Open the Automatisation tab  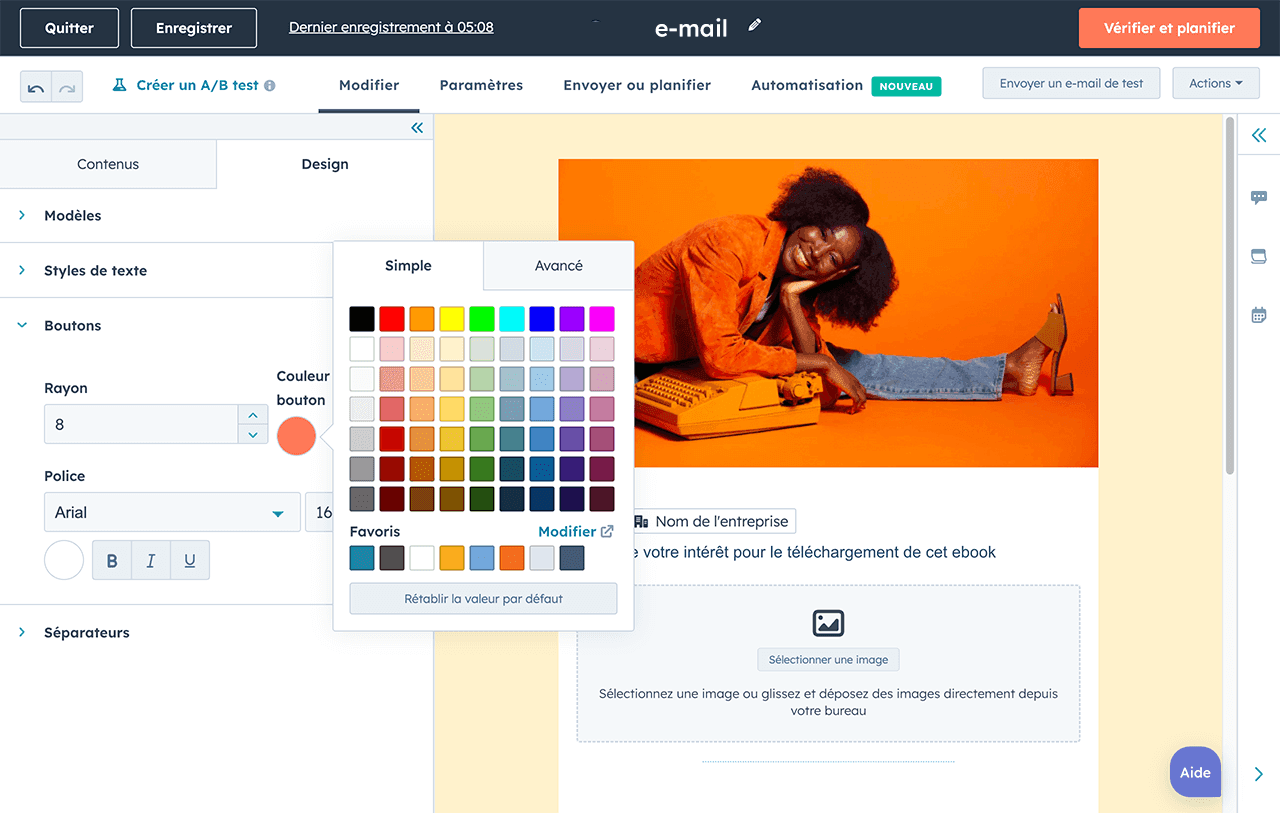coord(806,85)
